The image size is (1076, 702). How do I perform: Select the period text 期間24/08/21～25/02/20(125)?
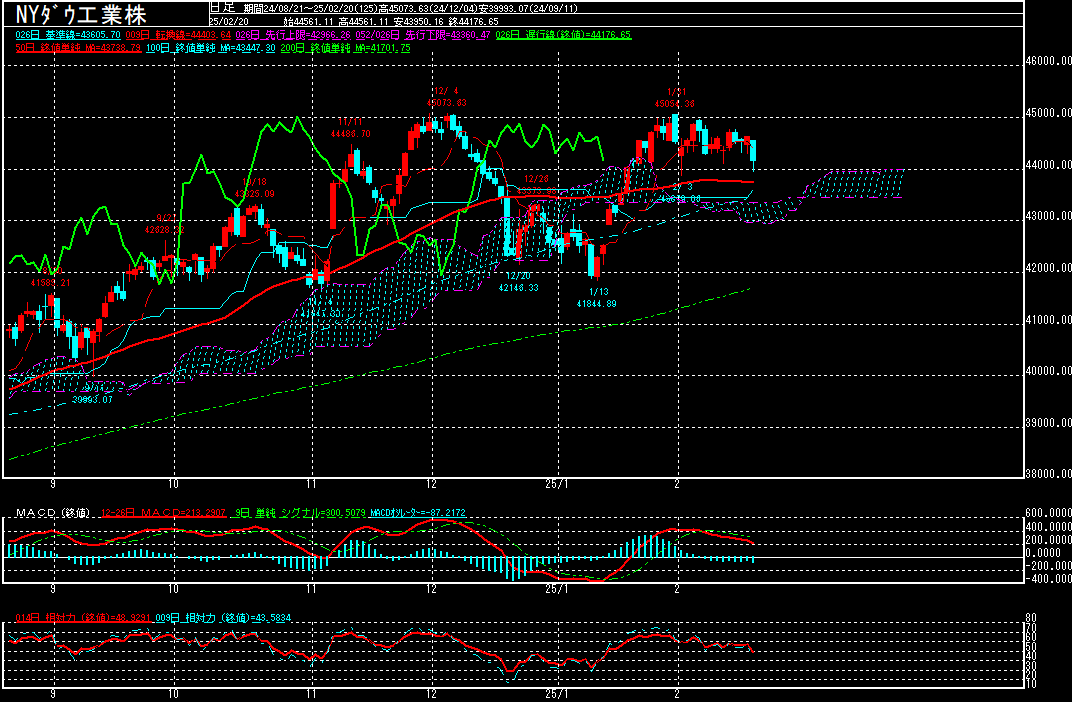coord(311,8)
